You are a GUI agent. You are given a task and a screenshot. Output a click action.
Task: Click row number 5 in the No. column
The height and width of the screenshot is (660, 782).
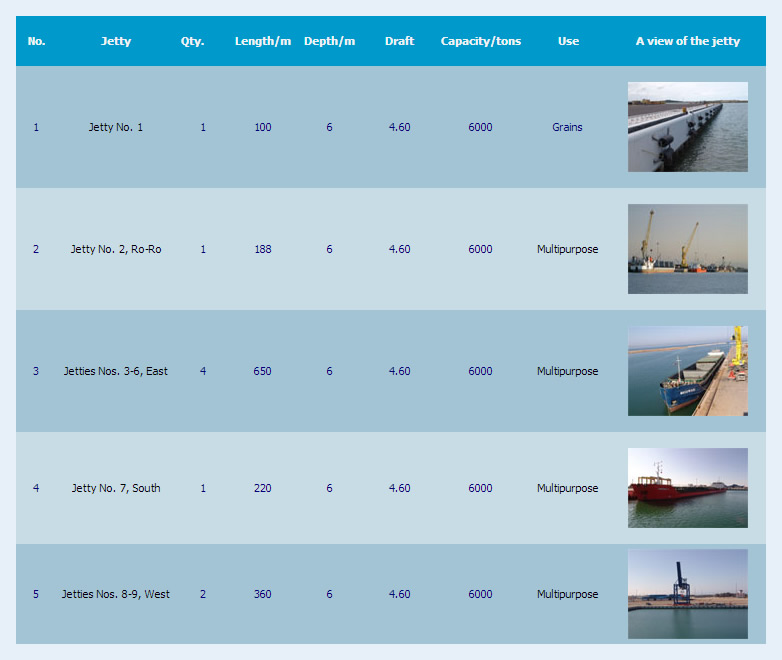[36, 594]
